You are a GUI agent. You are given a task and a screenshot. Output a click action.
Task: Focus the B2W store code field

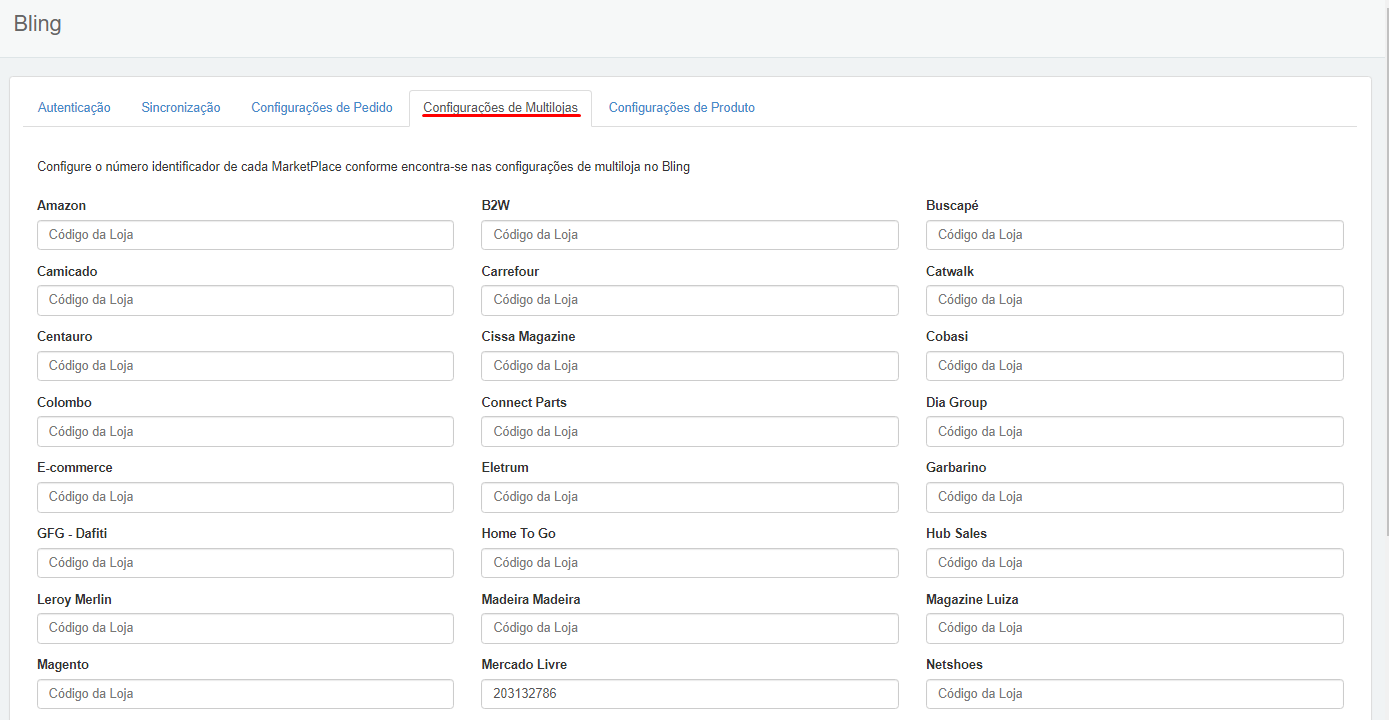[690, 235]
